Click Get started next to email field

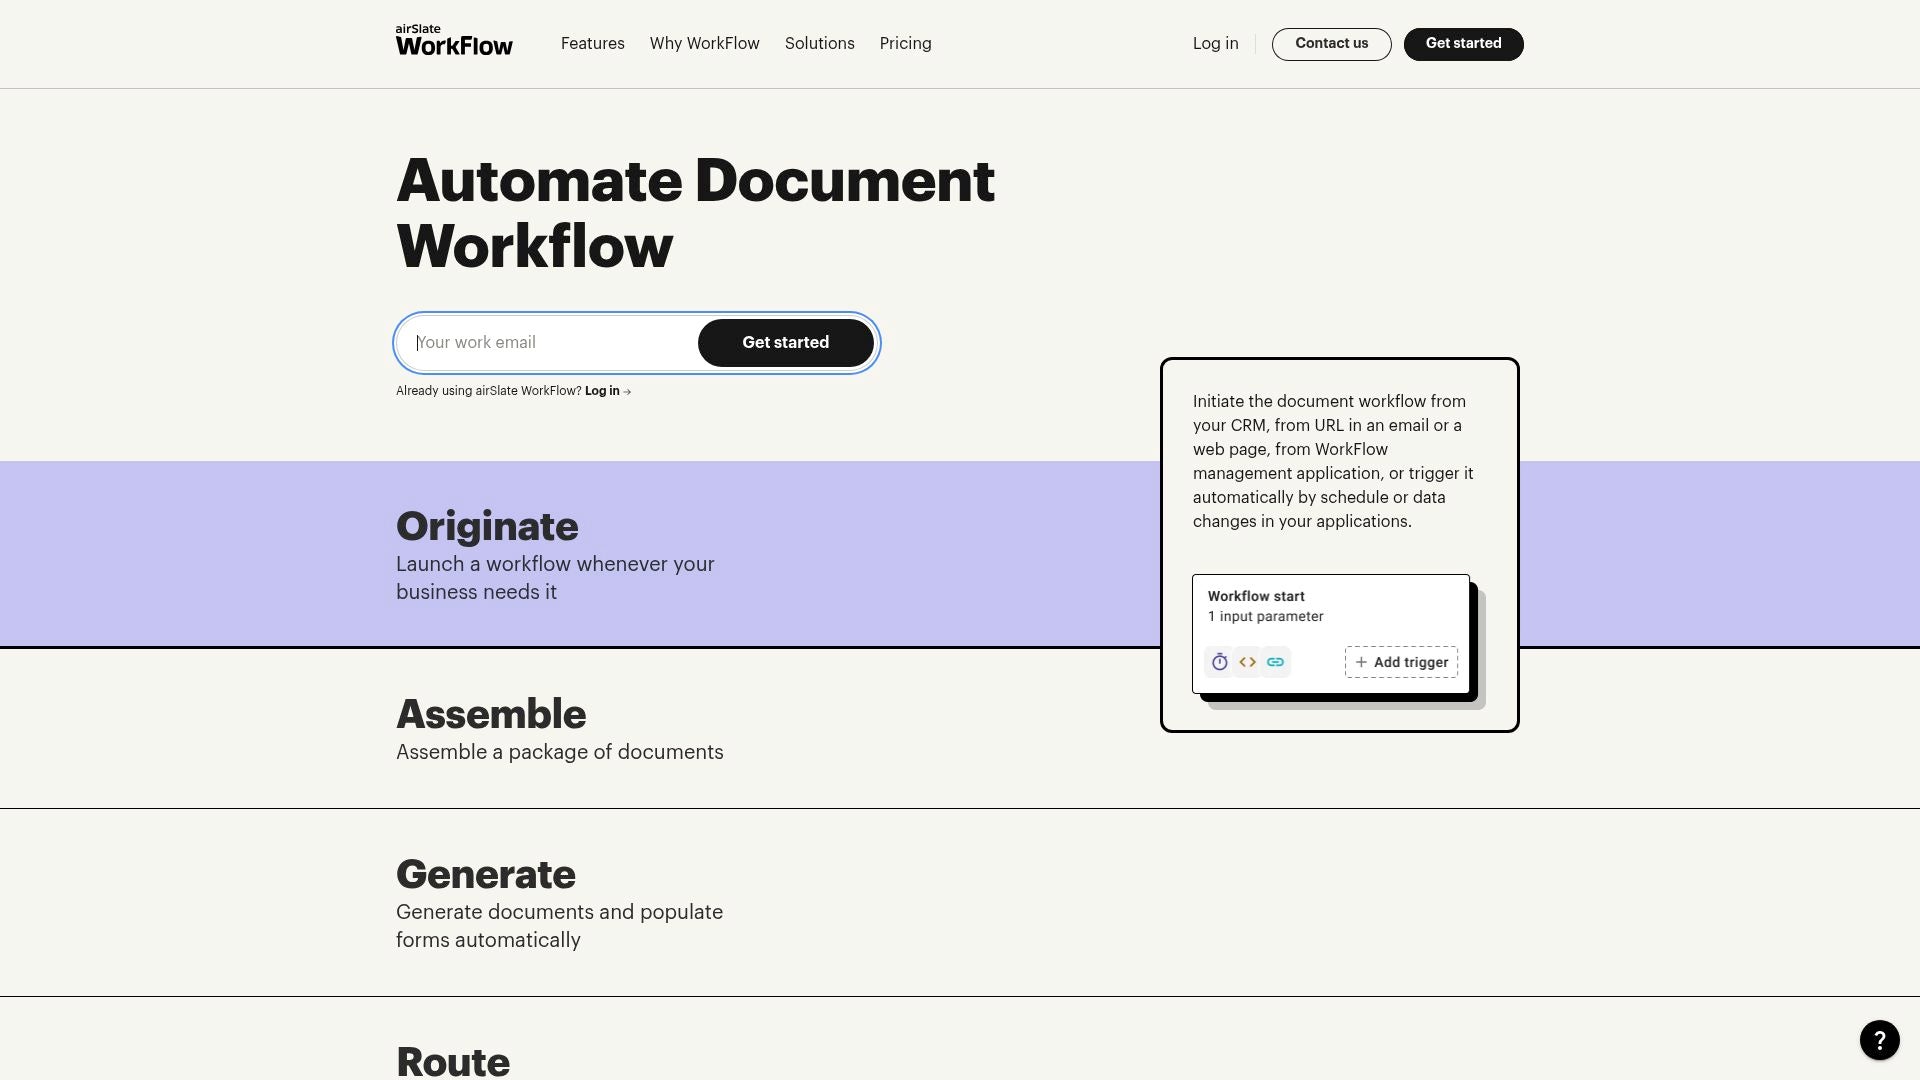[785, 343]
